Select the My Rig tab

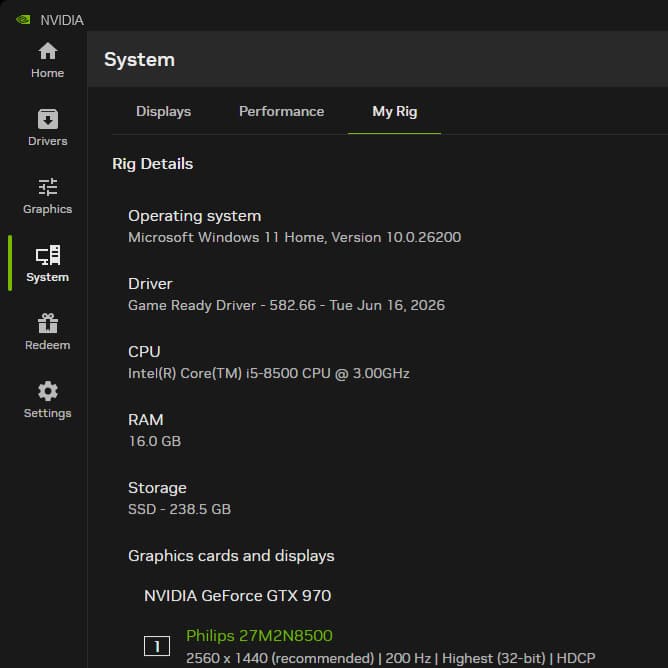pos(394,111)
